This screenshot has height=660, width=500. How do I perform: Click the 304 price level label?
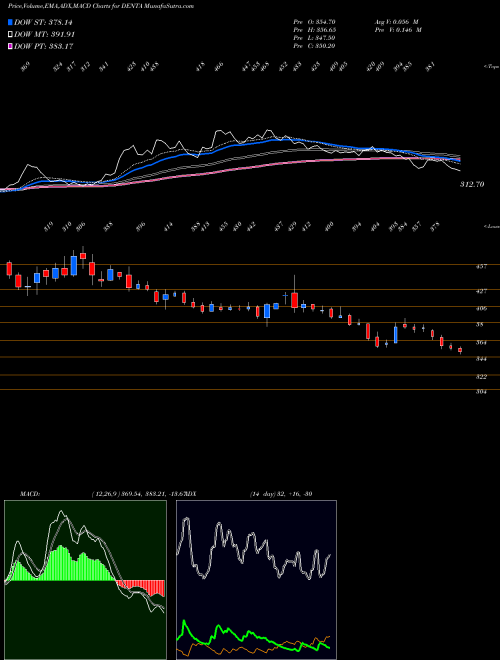point(481,392)
